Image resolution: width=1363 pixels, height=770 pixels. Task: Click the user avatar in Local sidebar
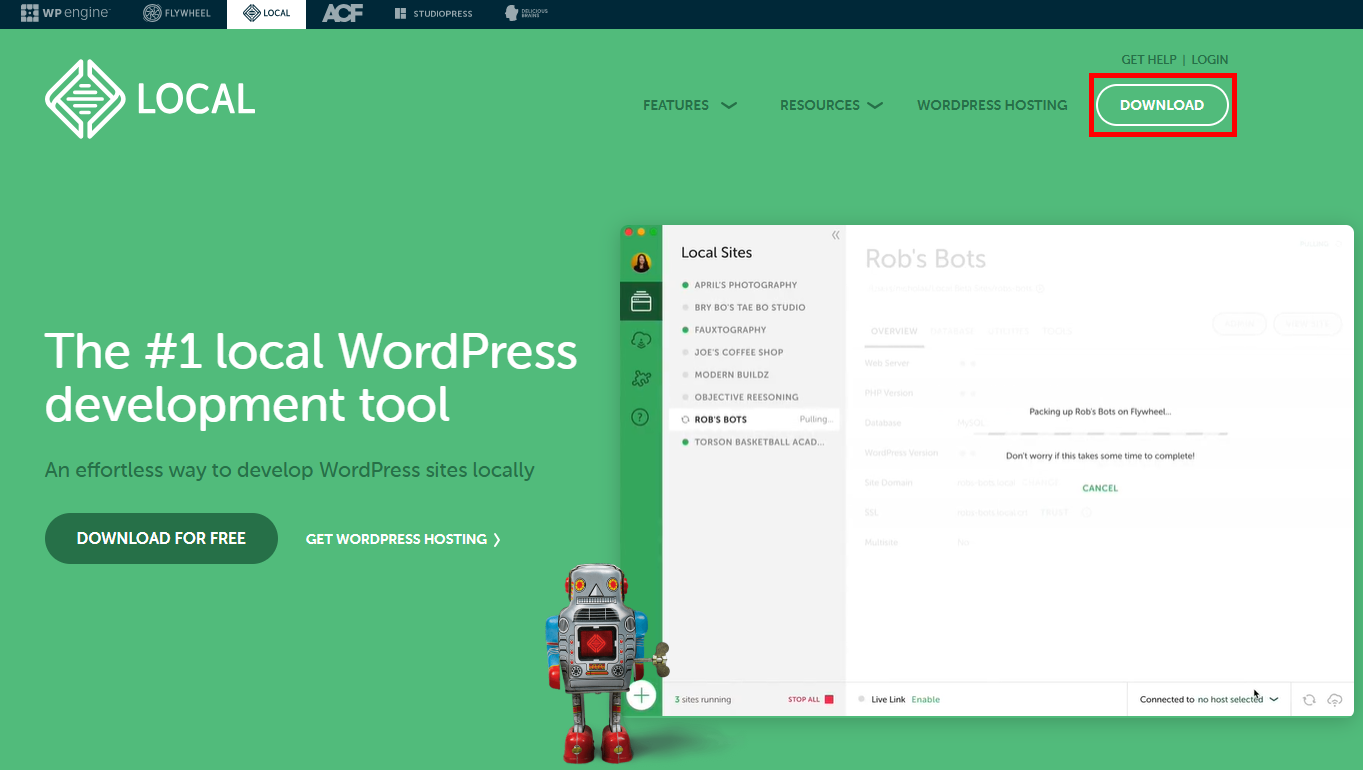(641, 263)
